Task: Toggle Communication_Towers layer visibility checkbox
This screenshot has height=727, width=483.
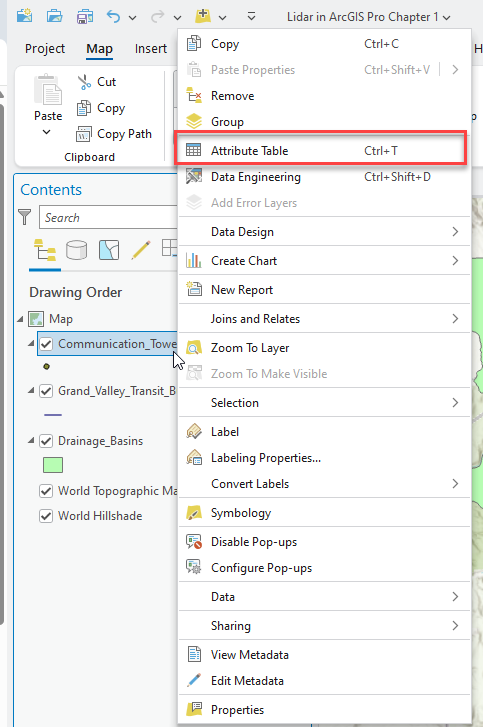Action: click(x=46, y=344)
